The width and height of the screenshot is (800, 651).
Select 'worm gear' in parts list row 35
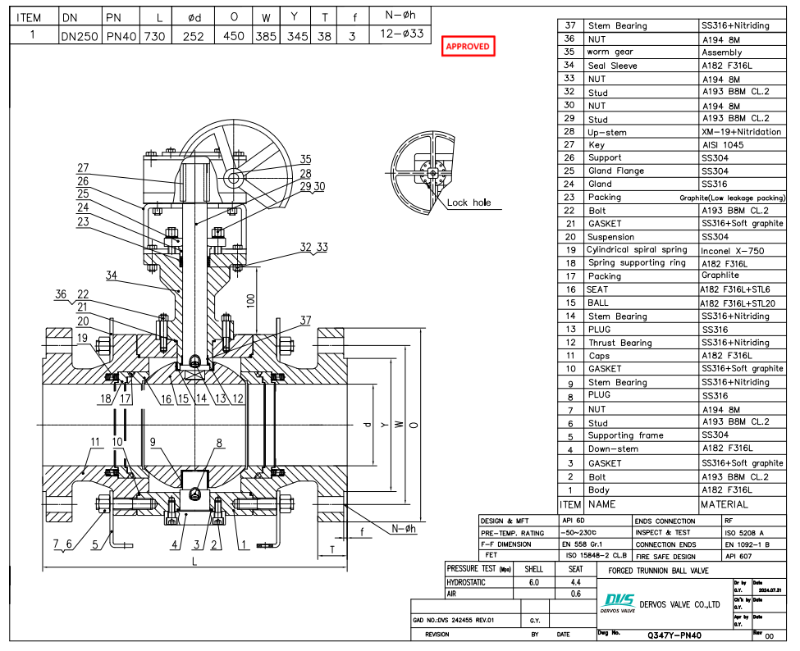click(610, 52)
